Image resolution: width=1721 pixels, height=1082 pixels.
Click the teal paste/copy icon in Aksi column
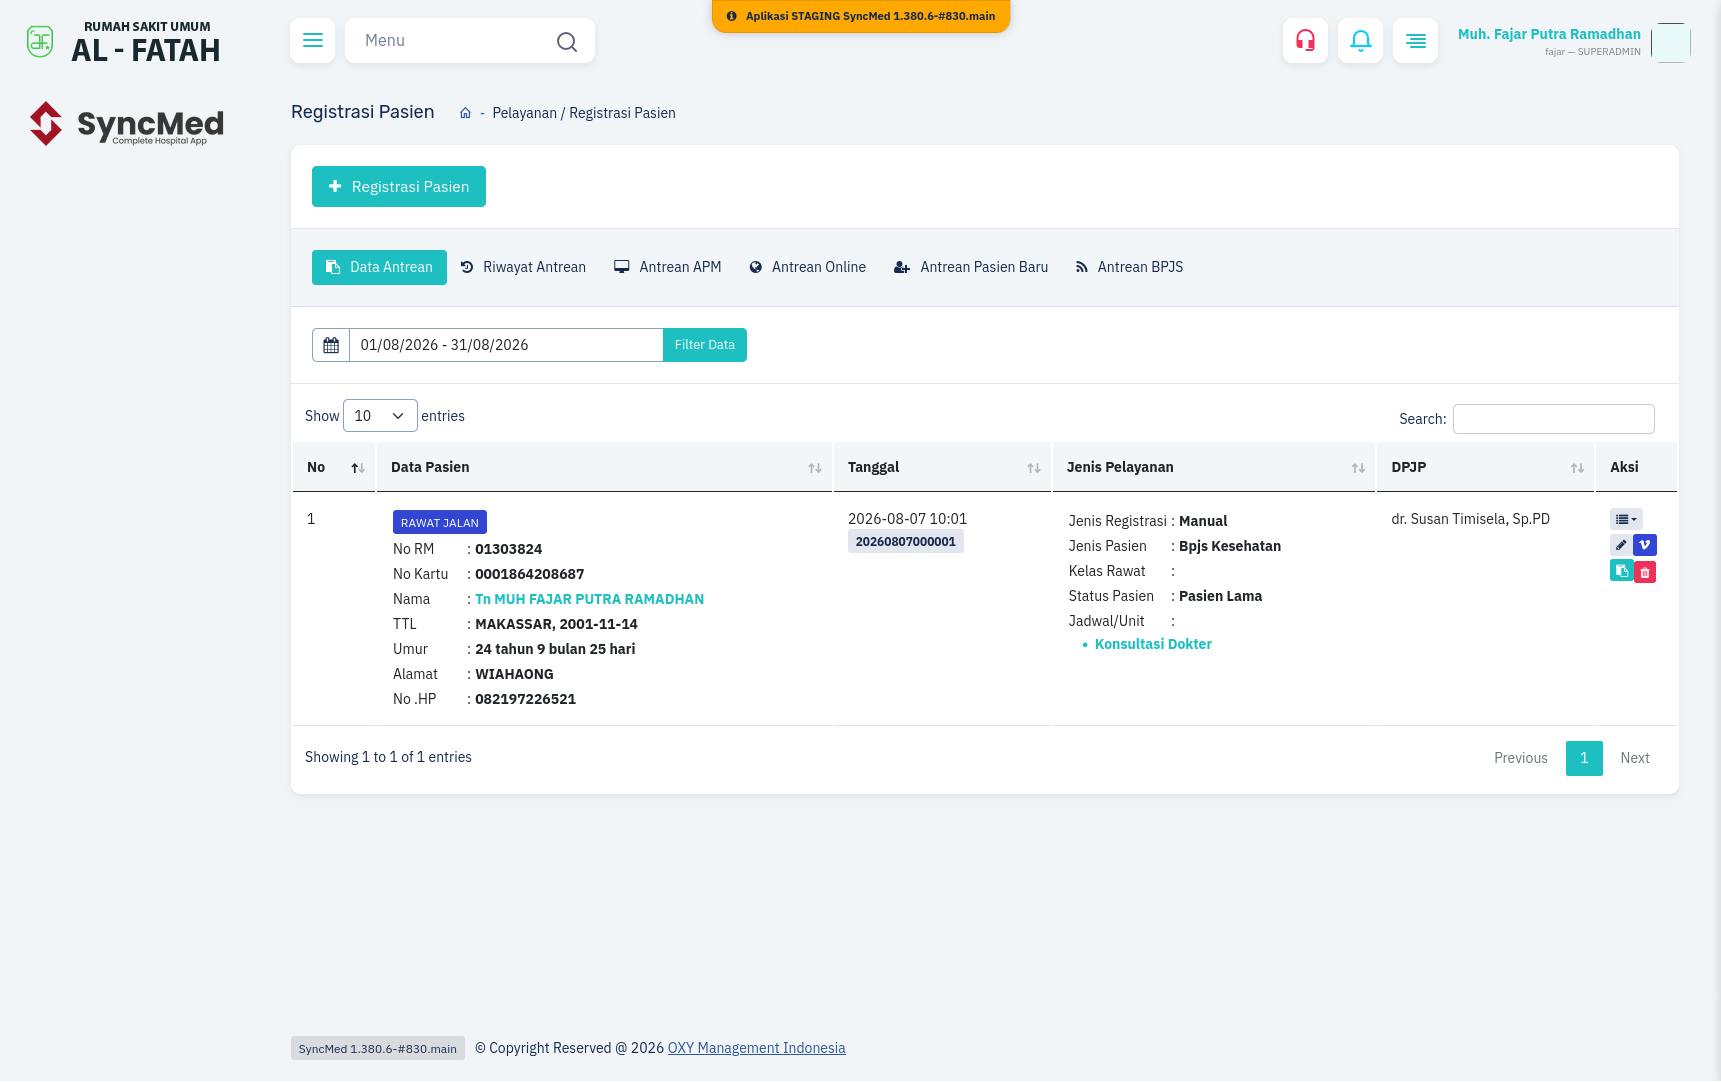(1621, 571)
